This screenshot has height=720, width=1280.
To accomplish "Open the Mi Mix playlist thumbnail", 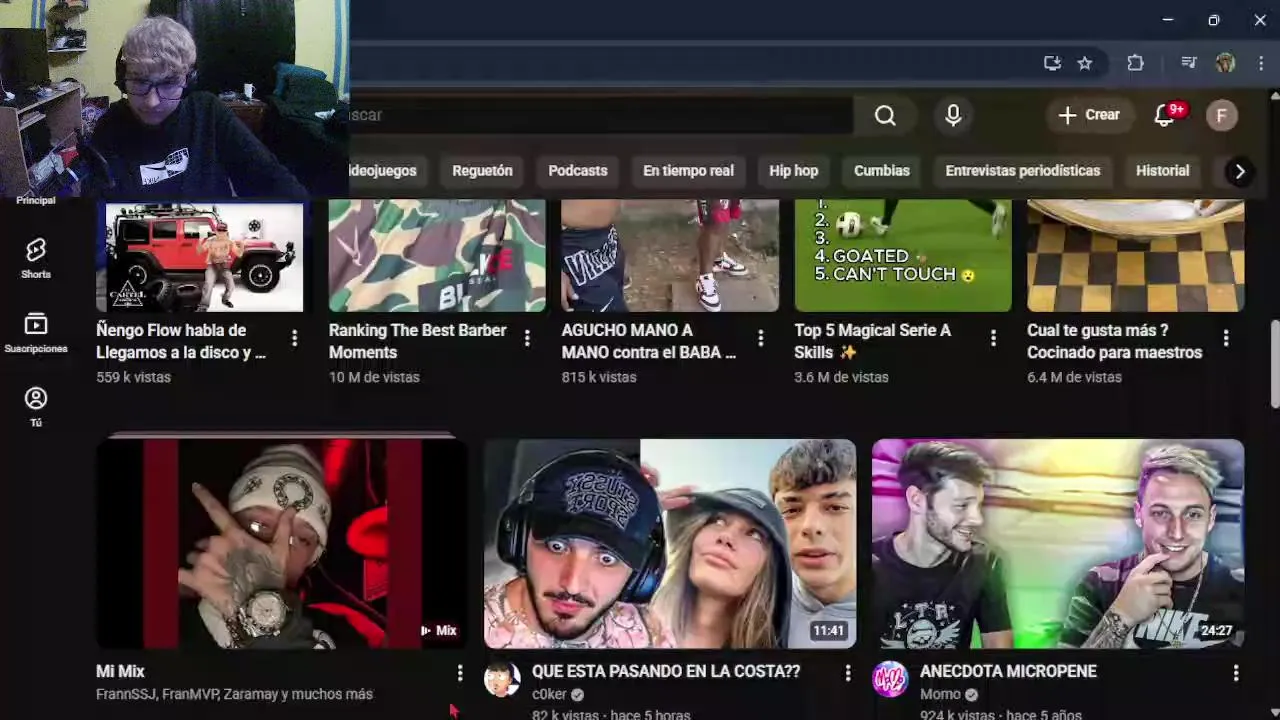I will click(282, 544).
